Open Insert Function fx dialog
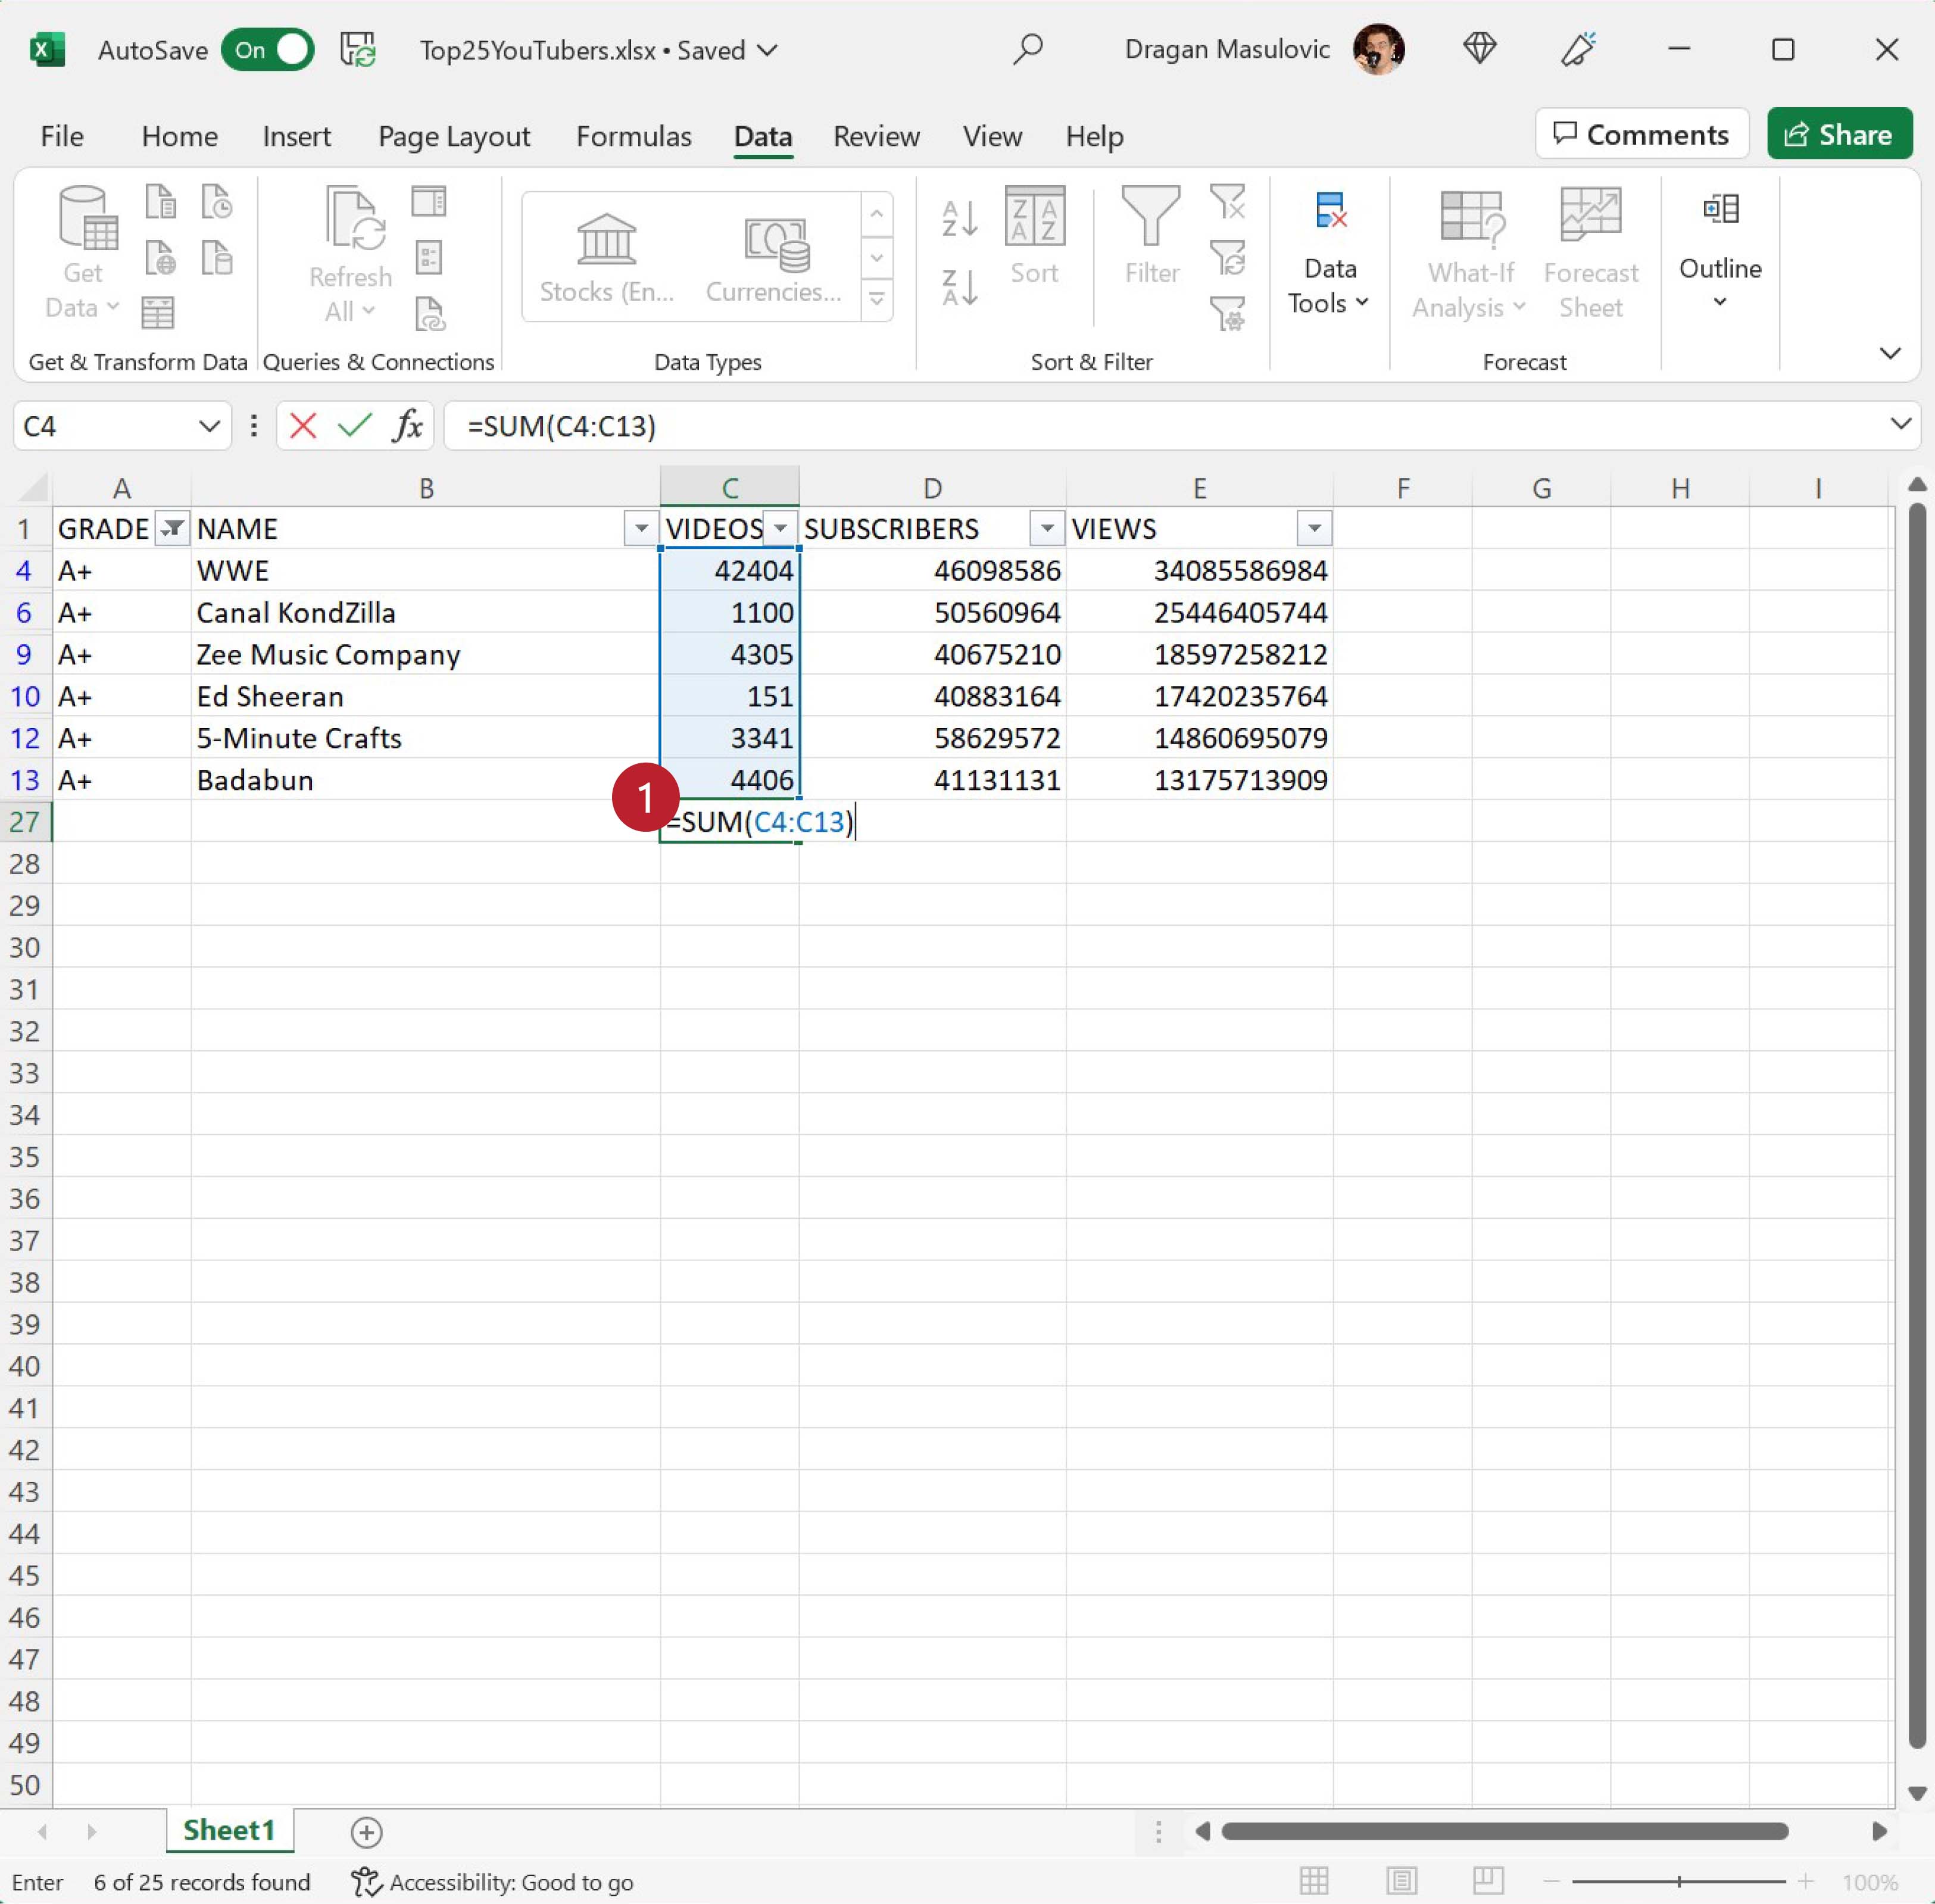This screenshot has width=1935, height=1904. click(x=407, y=426)
